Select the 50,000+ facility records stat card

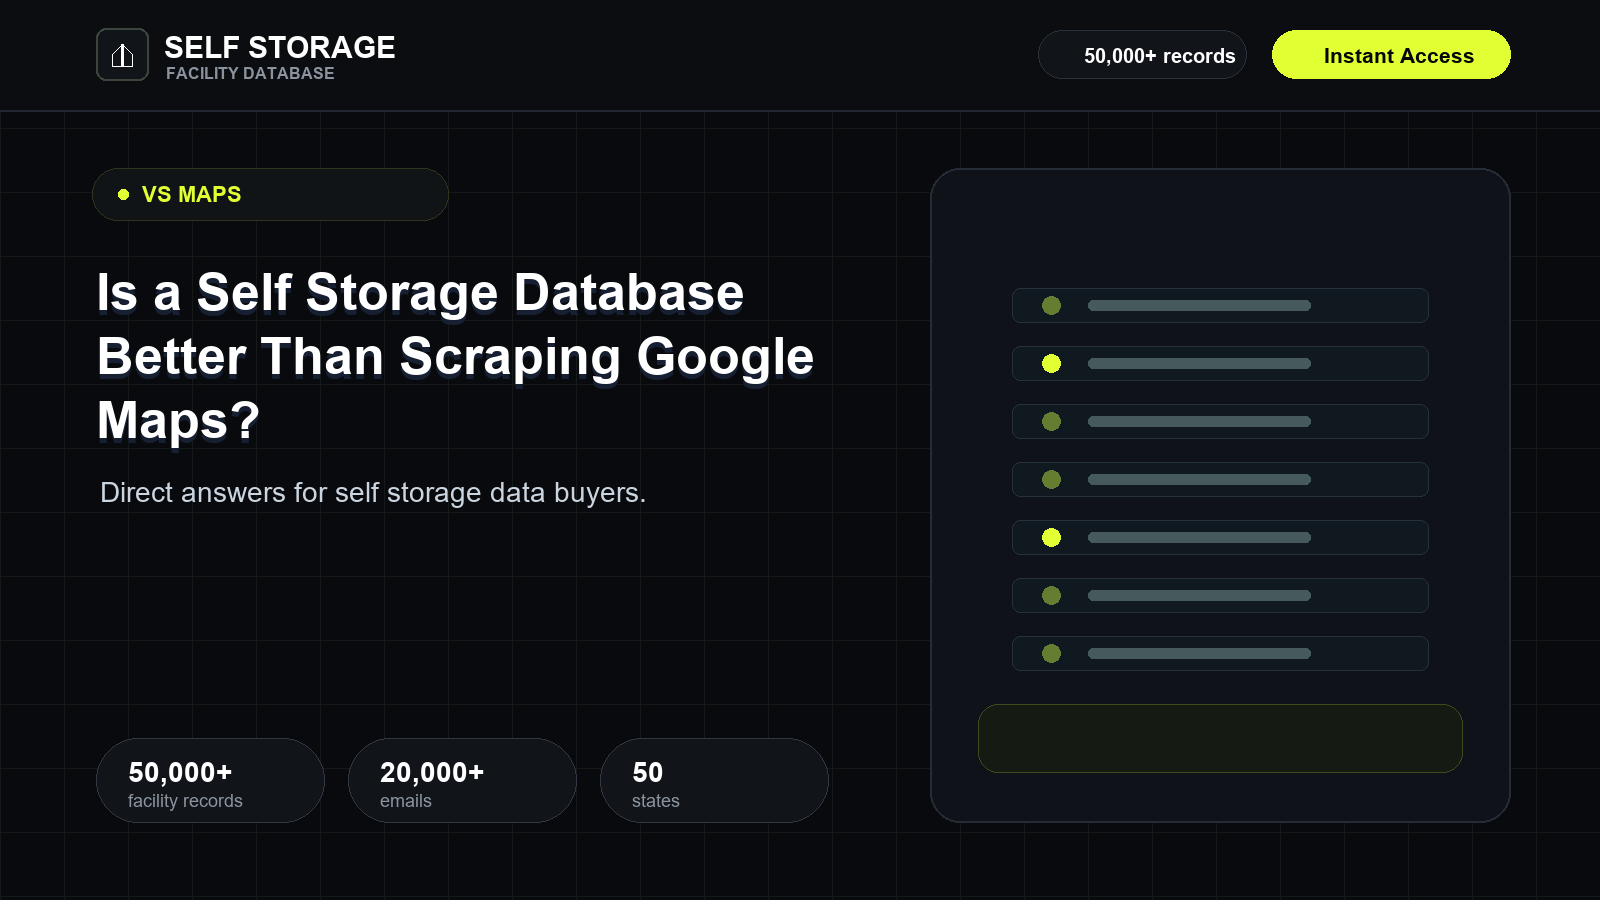[210, 781]
